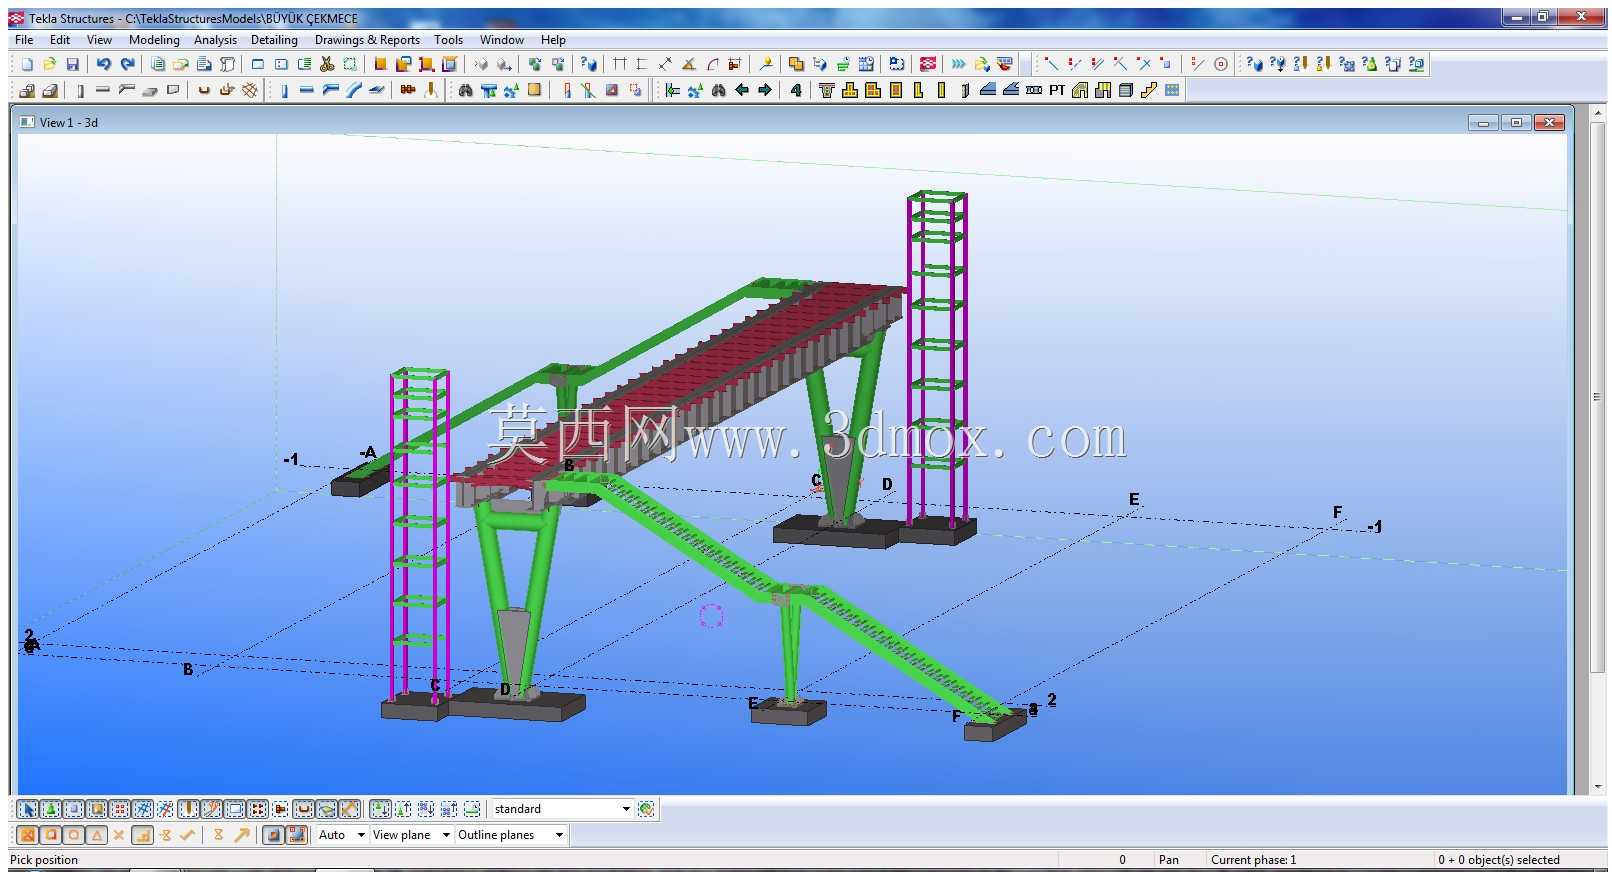Screen dimensions: 1612x872
Task: Click the Inquire center of gravity icon
Action: pos(1277,64)
